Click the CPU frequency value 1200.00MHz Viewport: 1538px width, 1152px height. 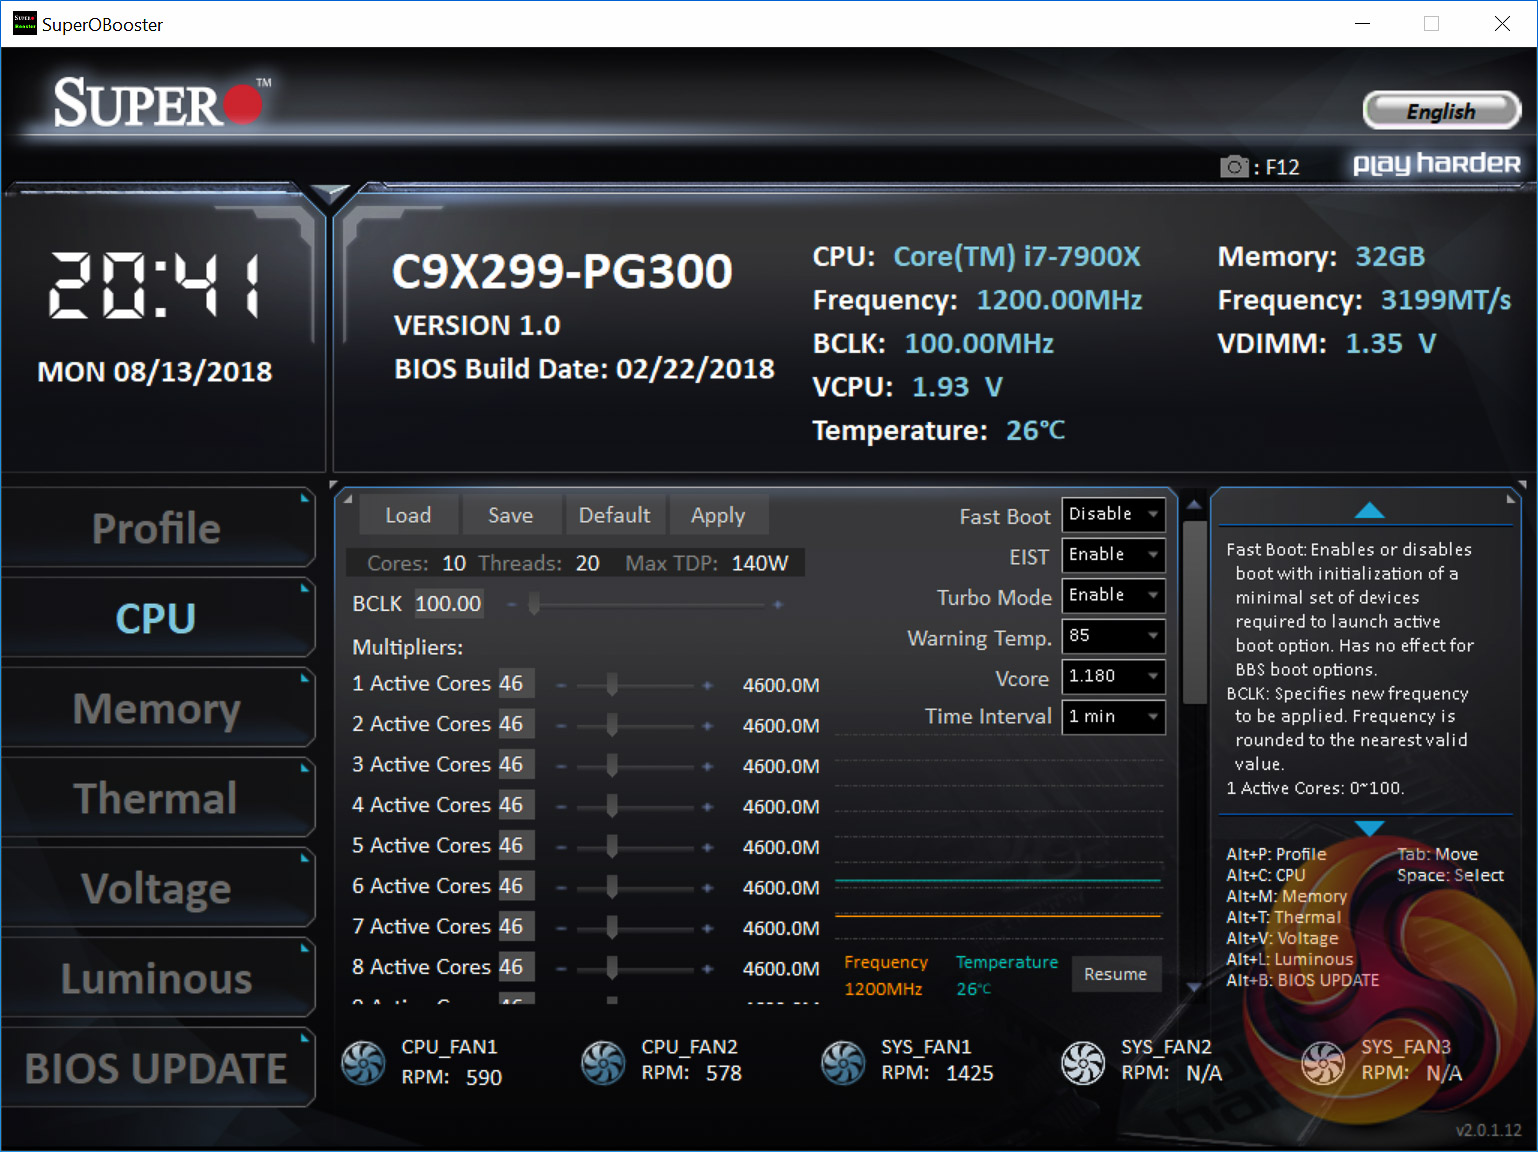tap(1059, 300)
